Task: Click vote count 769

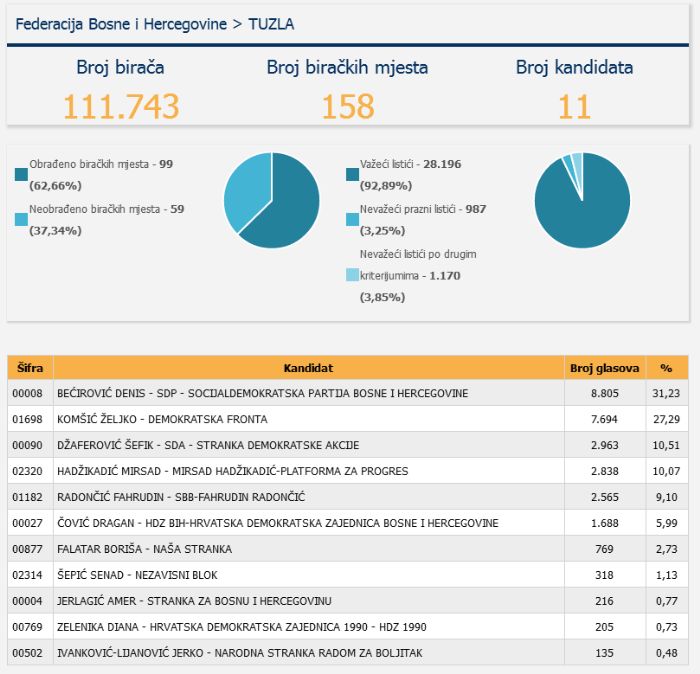Action: pyautogui.click(x=604, y=549)
